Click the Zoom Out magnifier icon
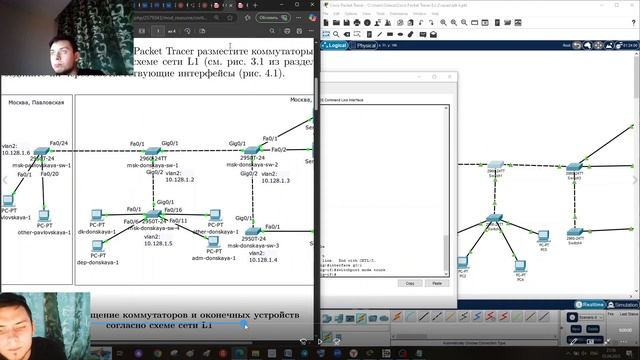The width and height of the screenshot is (640, 360). 464,23
